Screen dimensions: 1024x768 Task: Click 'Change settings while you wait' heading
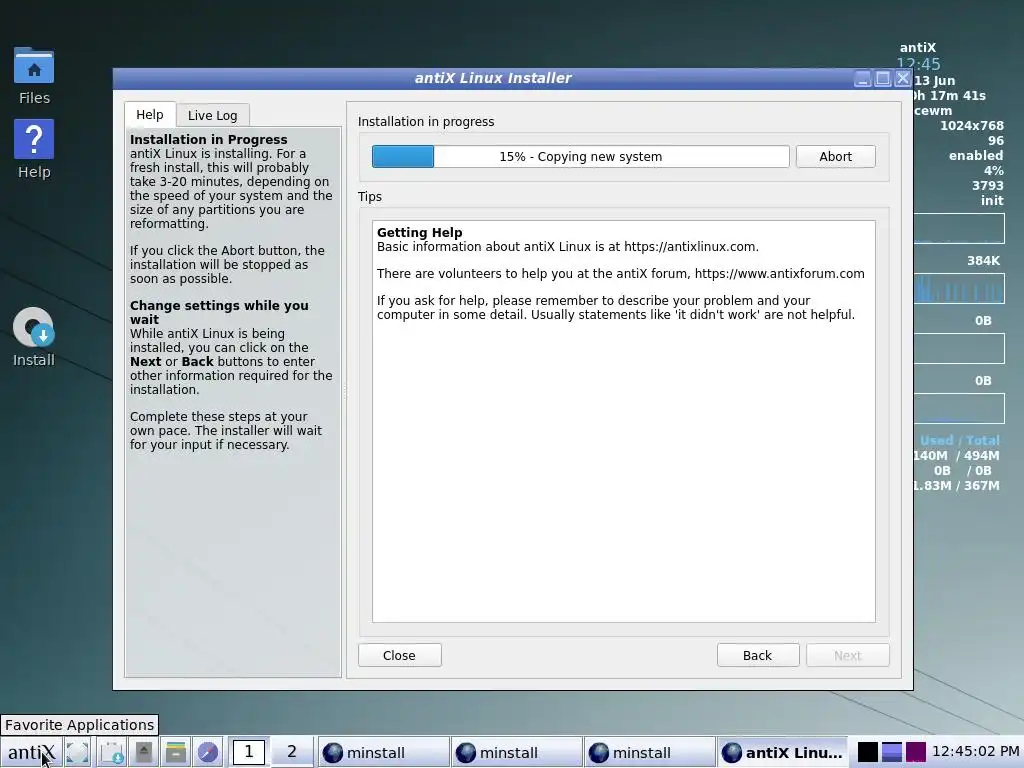[x=219, y=312]
